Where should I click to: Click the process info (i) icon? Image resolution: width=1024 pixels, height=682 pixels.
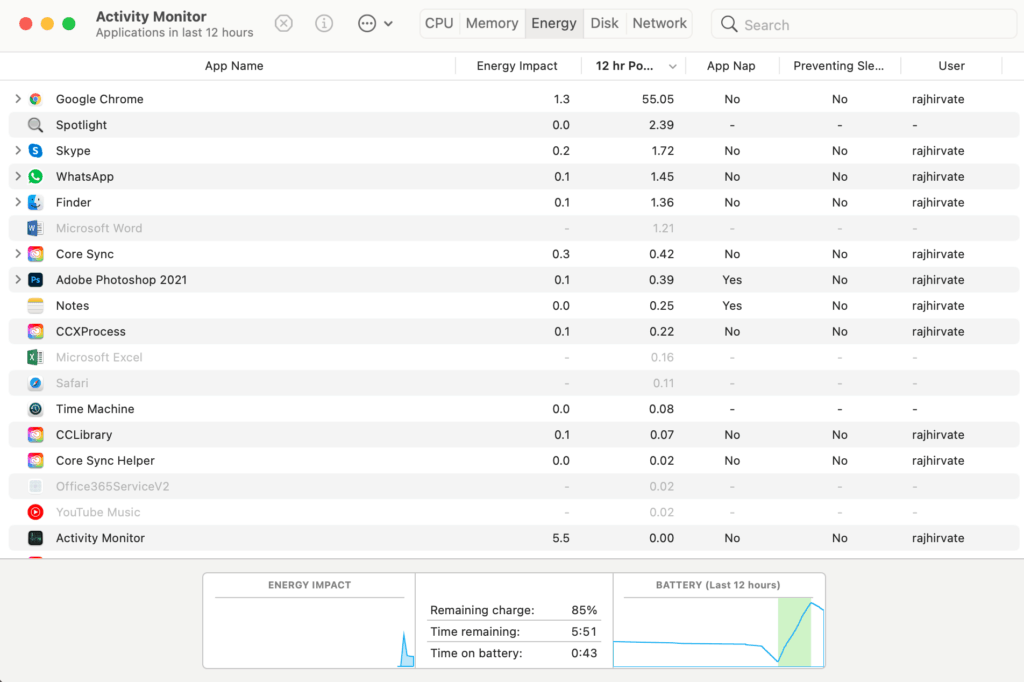point(324,23)
